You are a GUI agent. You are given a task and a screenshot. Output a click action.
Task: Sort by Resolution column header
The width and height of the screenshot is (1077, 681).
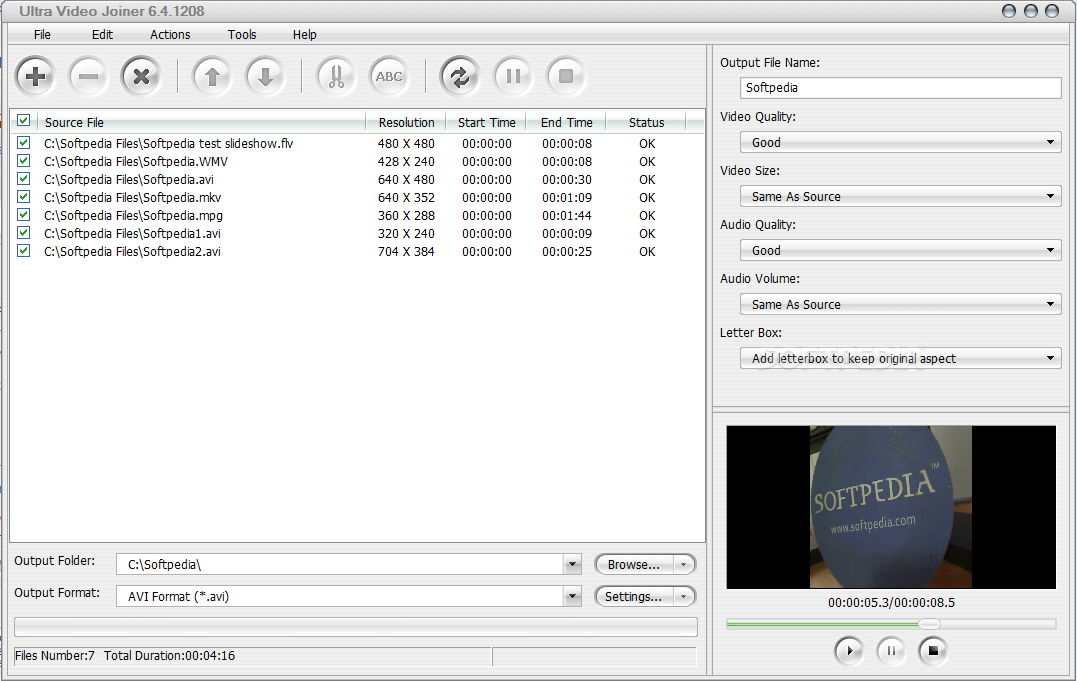(406, 122)
